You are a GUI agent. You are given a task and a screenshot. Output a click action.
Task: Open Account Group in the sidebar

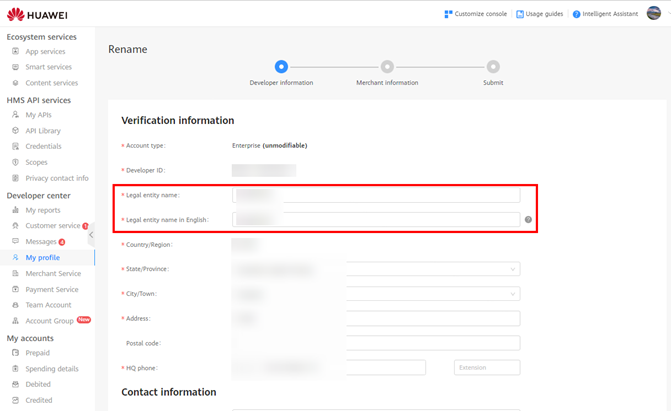[x=50, y=320]
